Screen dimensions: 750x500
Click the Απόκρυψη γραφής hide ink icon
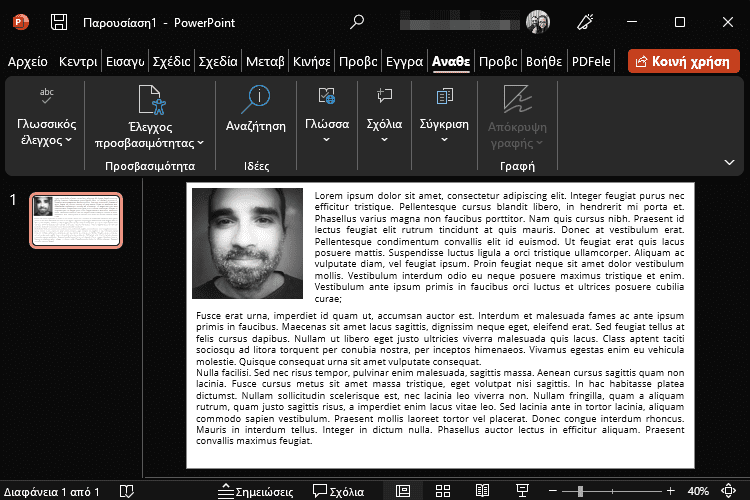[517, 99]
